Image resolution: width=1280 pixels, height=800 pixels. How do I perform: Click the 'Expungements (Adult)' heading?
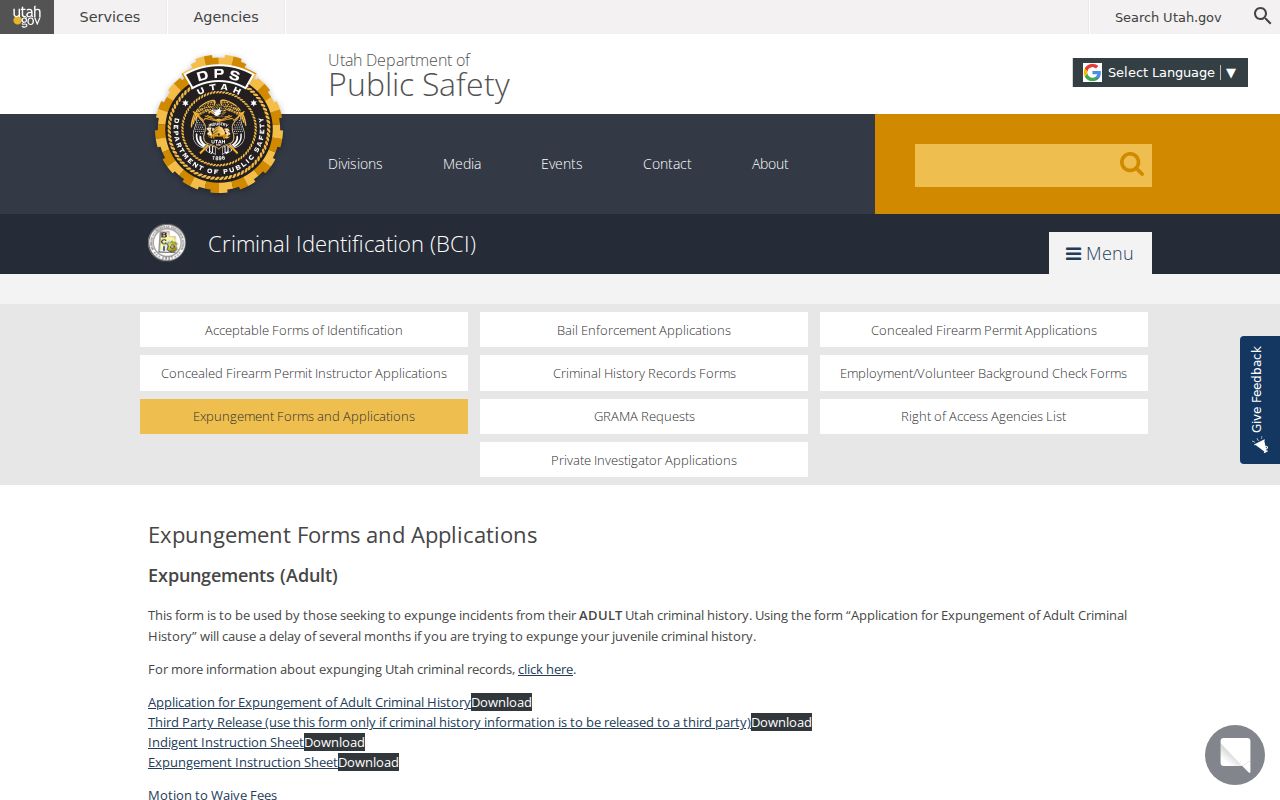click(x=243, y=576)
